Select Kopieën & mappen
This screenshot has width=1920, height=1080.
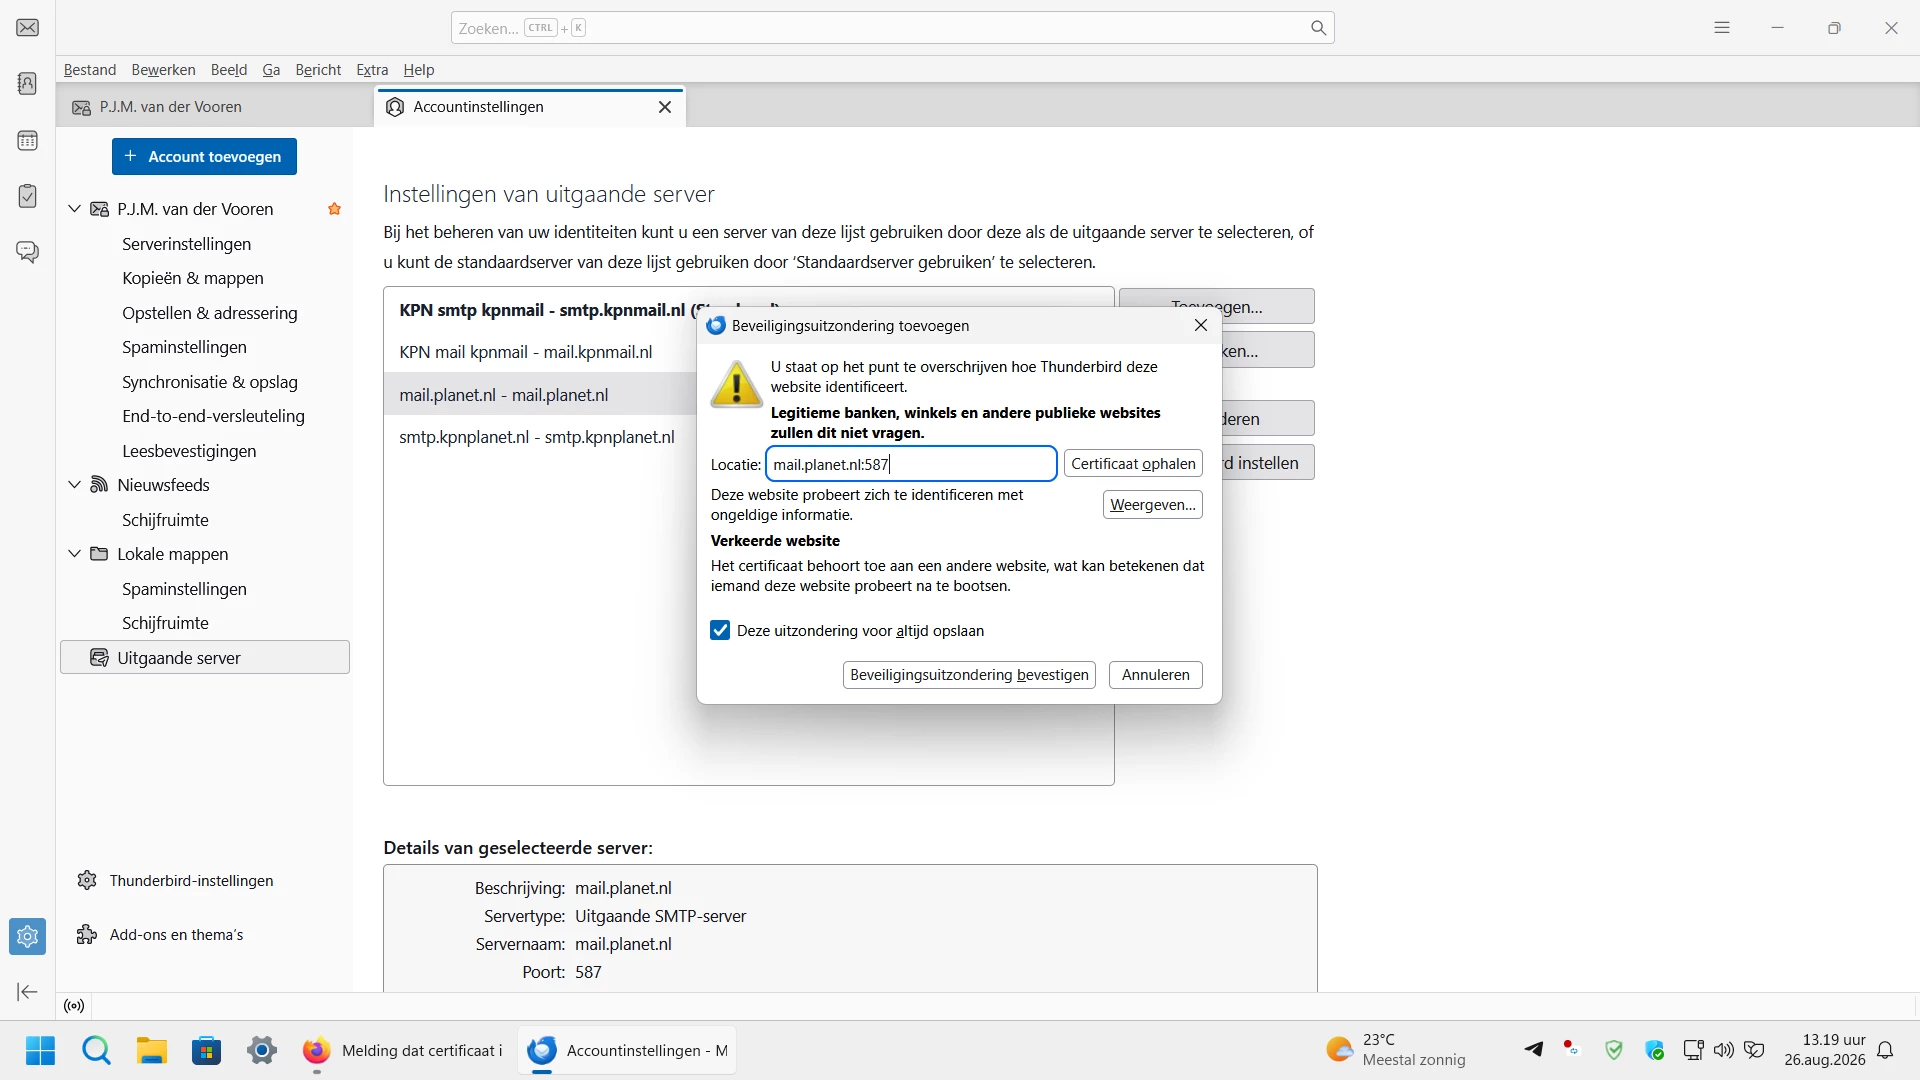pyautogui.click(x=193, y=278)
